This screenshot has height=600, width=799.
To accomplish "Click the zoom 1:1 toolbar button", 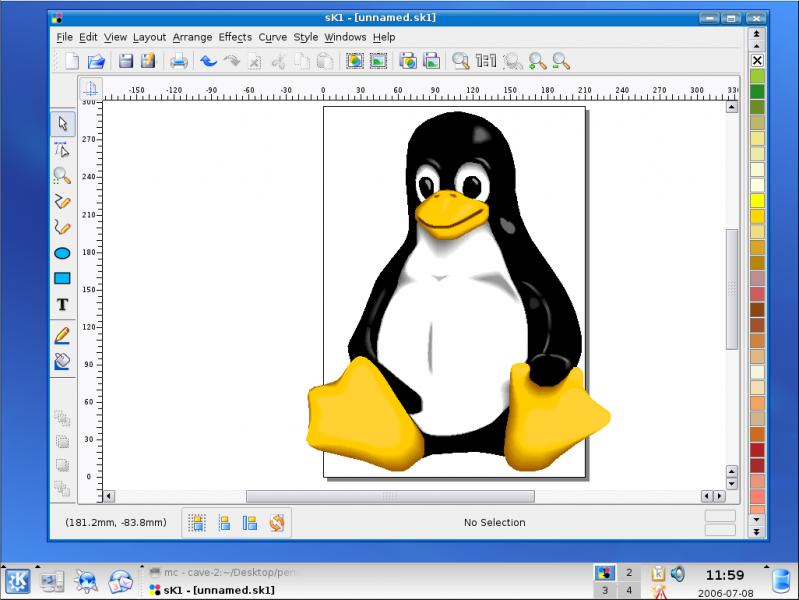I will tap(486, 61).
